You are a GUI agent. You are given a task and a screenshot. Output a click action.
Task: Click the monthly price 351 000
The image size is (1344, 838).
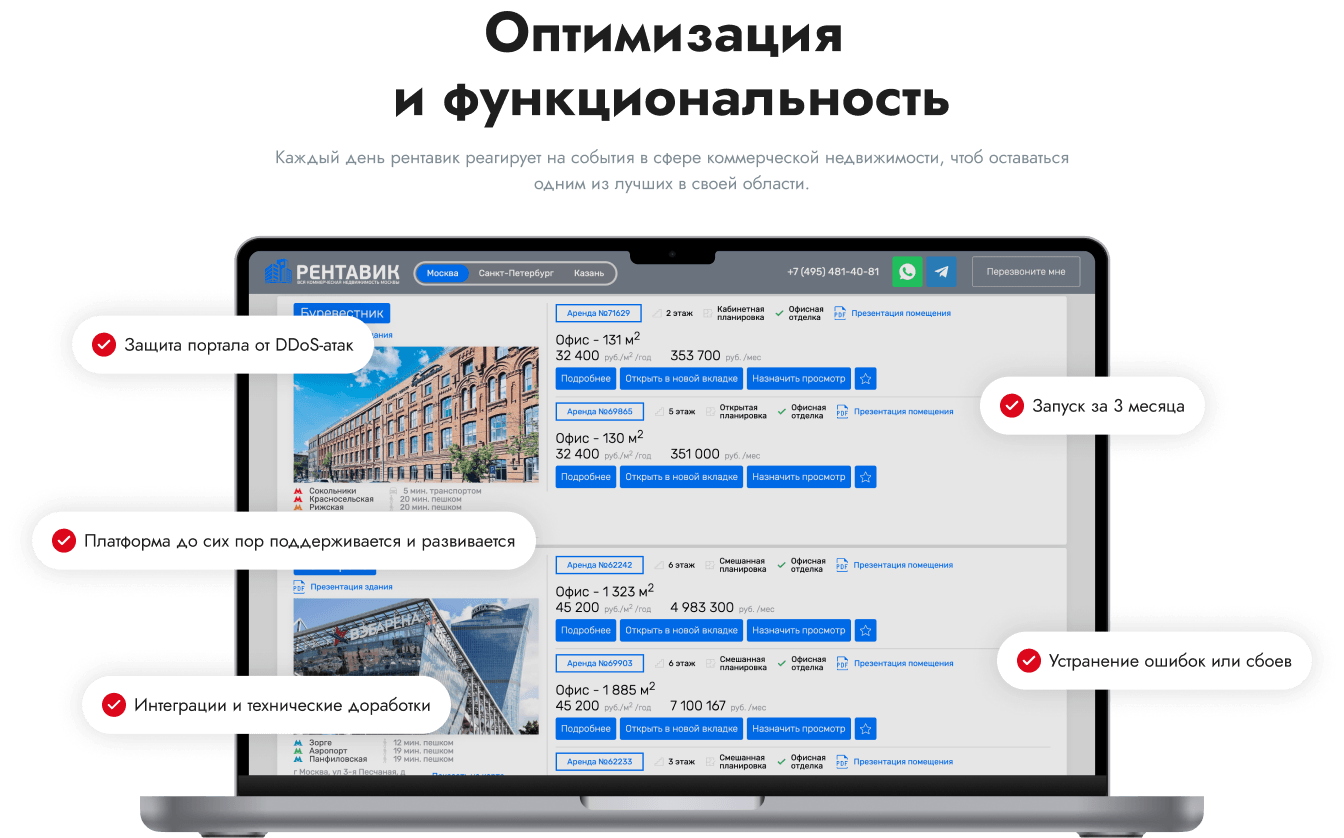pyautogui.click(x=695, y=454)
